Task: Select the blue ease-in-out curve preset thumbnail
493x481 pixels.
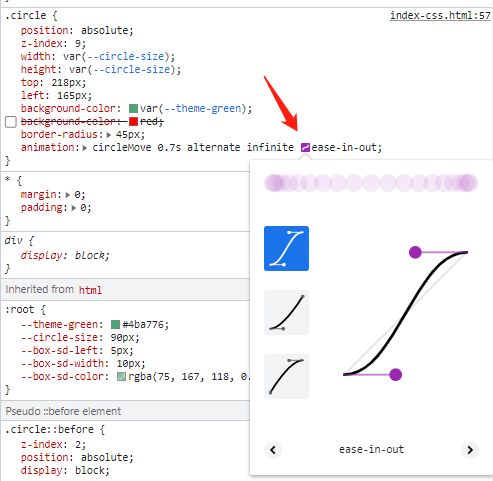Action: (x=286, y=248)
